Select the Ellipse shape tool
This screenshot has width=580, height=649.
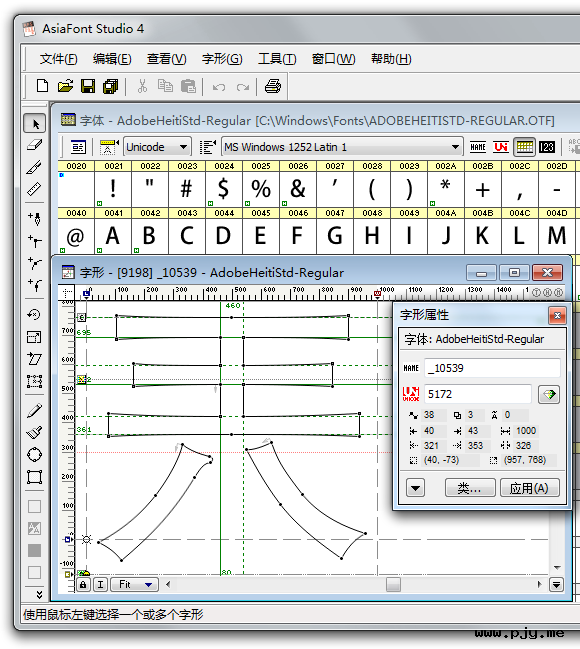click(35, 454)
